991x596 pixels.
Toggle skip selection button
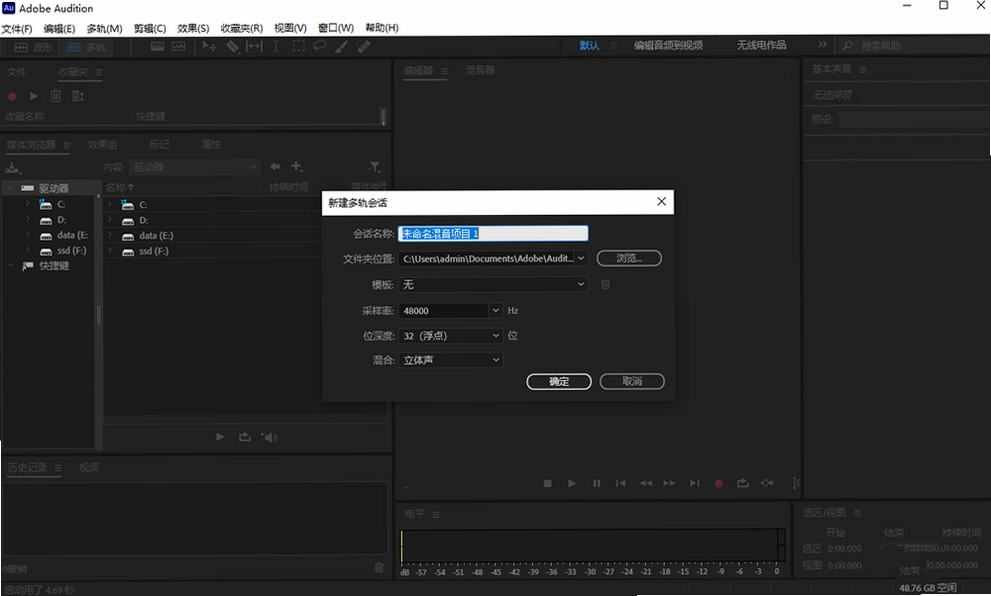point(767,483)
